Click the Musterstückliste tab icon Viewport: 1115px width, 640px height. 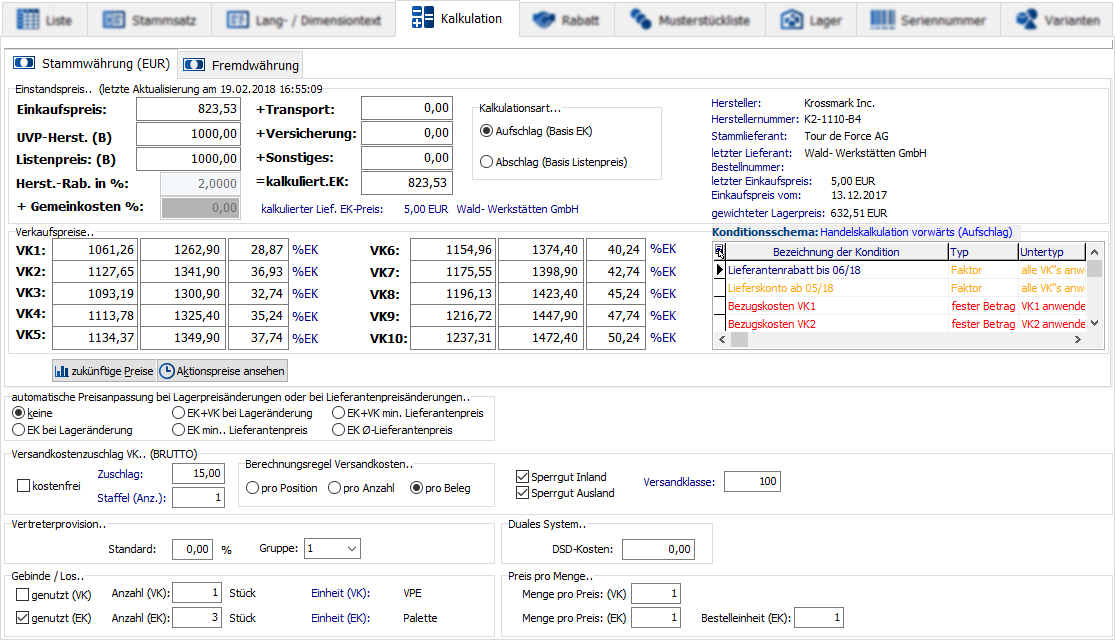coord(640,19)
